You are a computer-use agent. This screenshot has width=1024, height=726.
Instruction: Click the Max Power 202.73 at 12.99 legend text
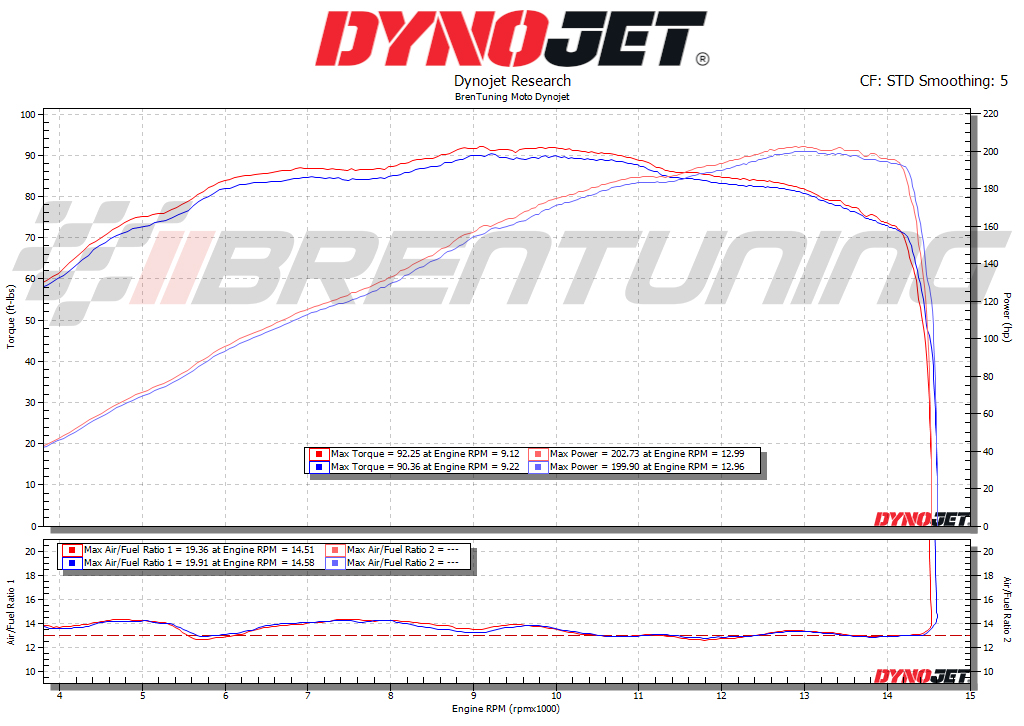pos(646,454)
